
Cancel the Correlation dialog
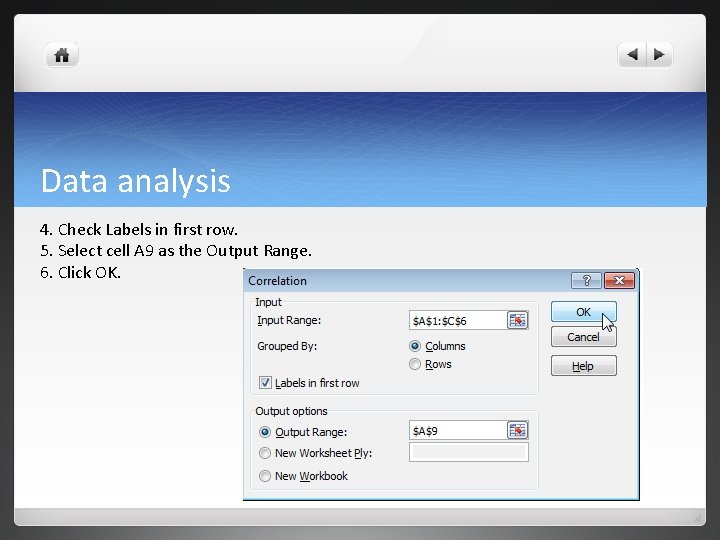(x=583, y=337)
